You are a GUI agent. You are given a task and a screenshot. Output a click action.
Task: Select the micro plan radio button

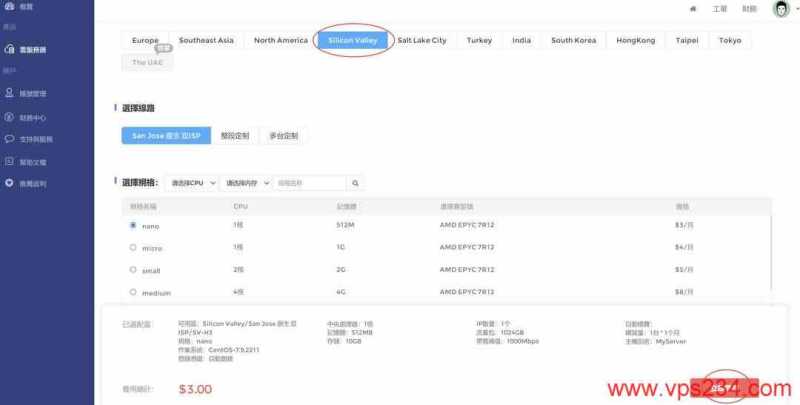pos(133,247)
